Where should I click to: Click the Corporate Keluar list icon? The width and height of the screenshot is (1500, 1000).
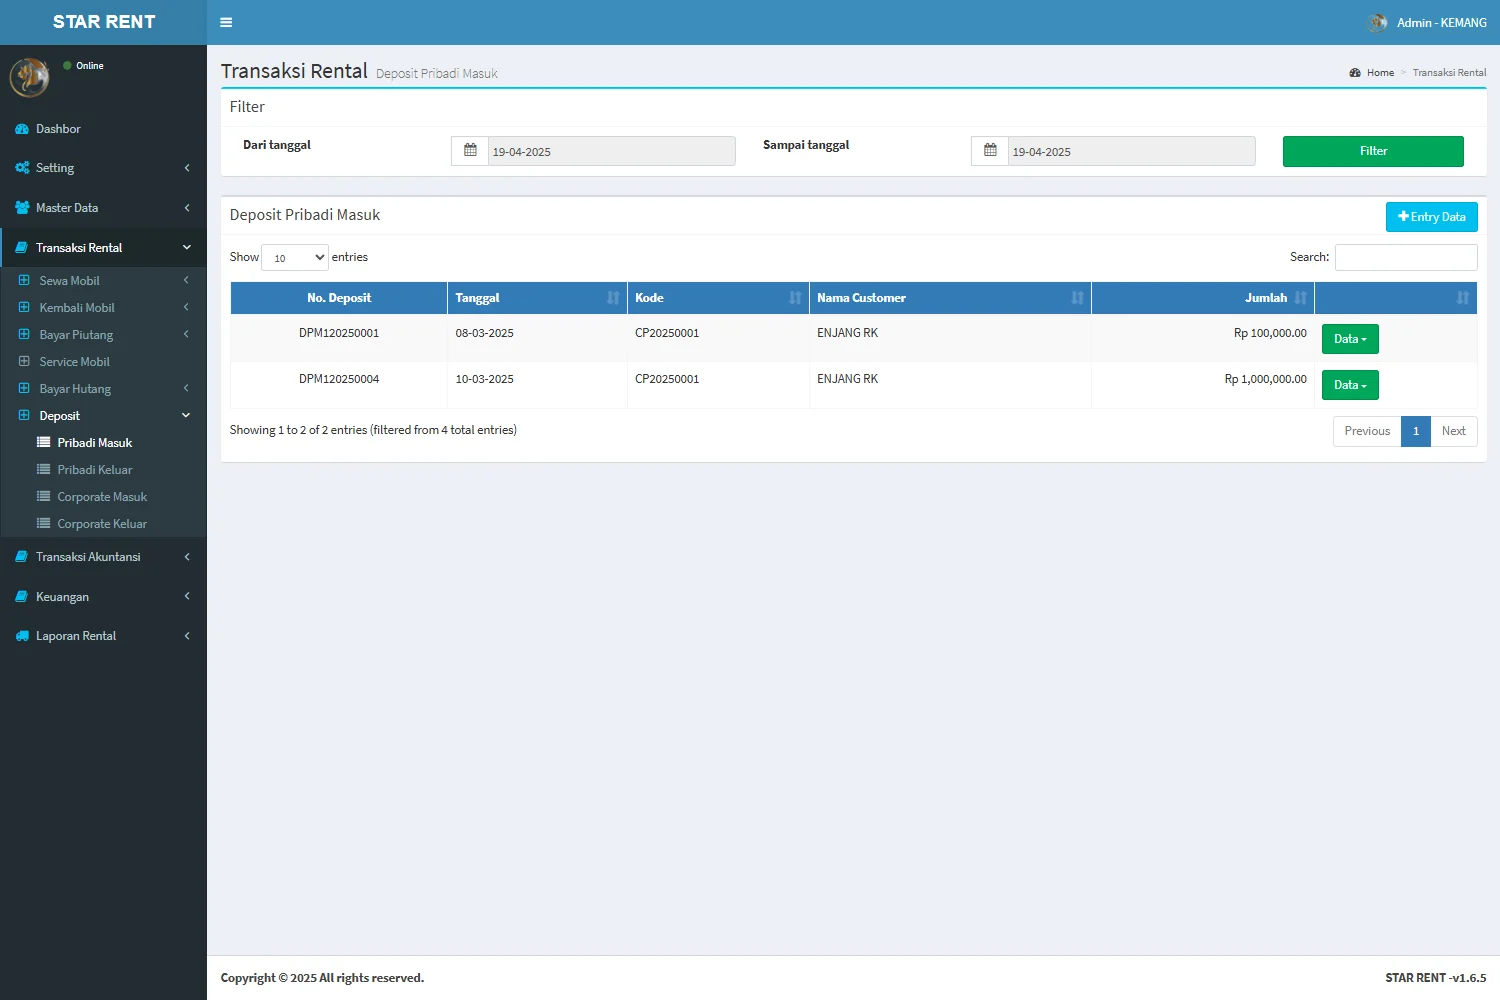tap(43, 524)
